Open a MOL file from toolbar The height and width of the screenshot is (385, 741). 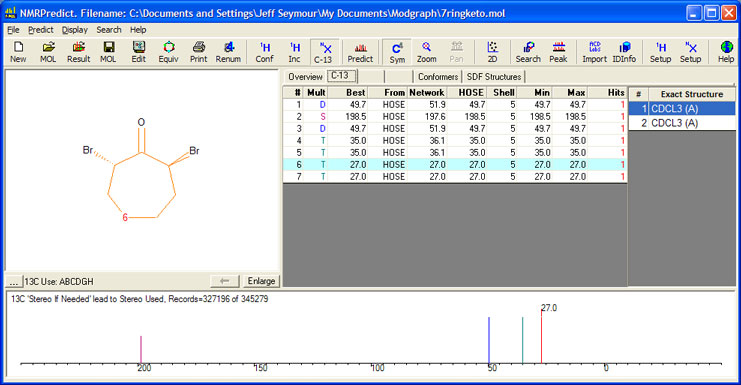click(48, 52)
